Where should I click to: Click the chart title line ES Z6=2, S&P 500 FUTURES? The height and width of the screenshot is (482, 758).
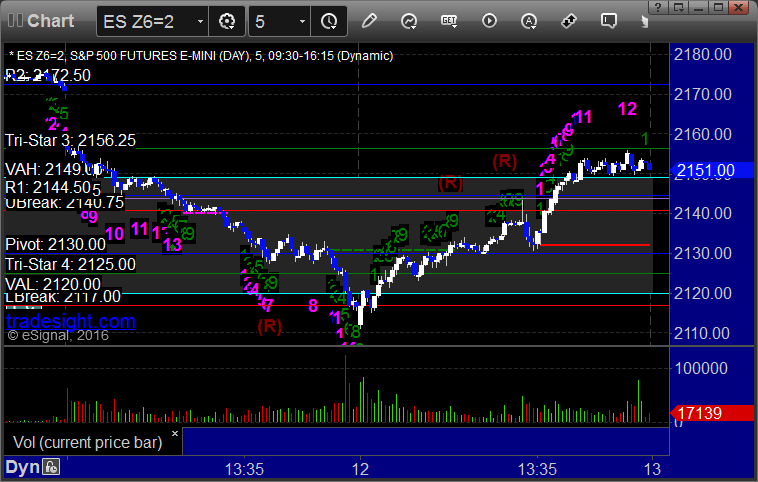coord(201,56)
